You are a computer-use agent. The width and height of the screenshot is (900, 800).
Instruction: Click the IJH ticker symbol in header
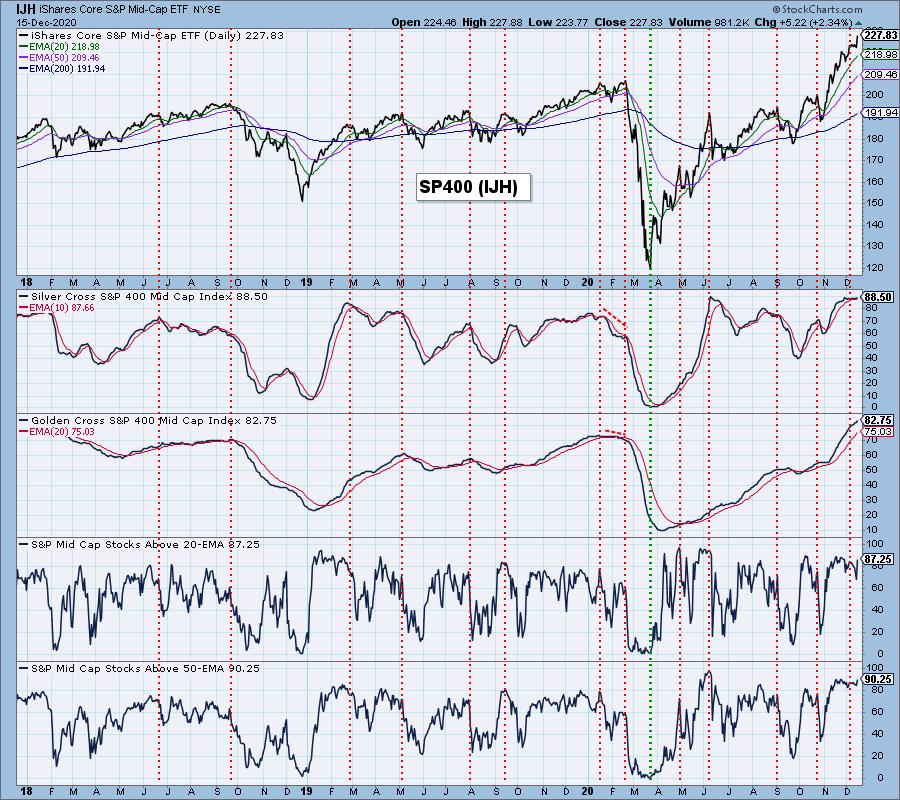pos(27,9)
